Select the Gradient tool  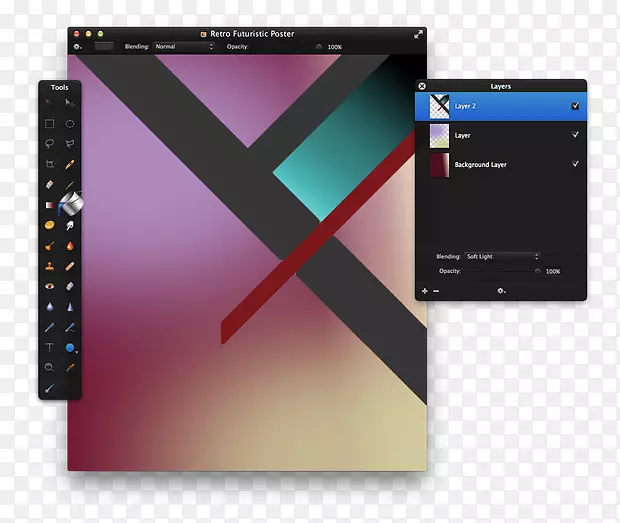click(49, 205)
